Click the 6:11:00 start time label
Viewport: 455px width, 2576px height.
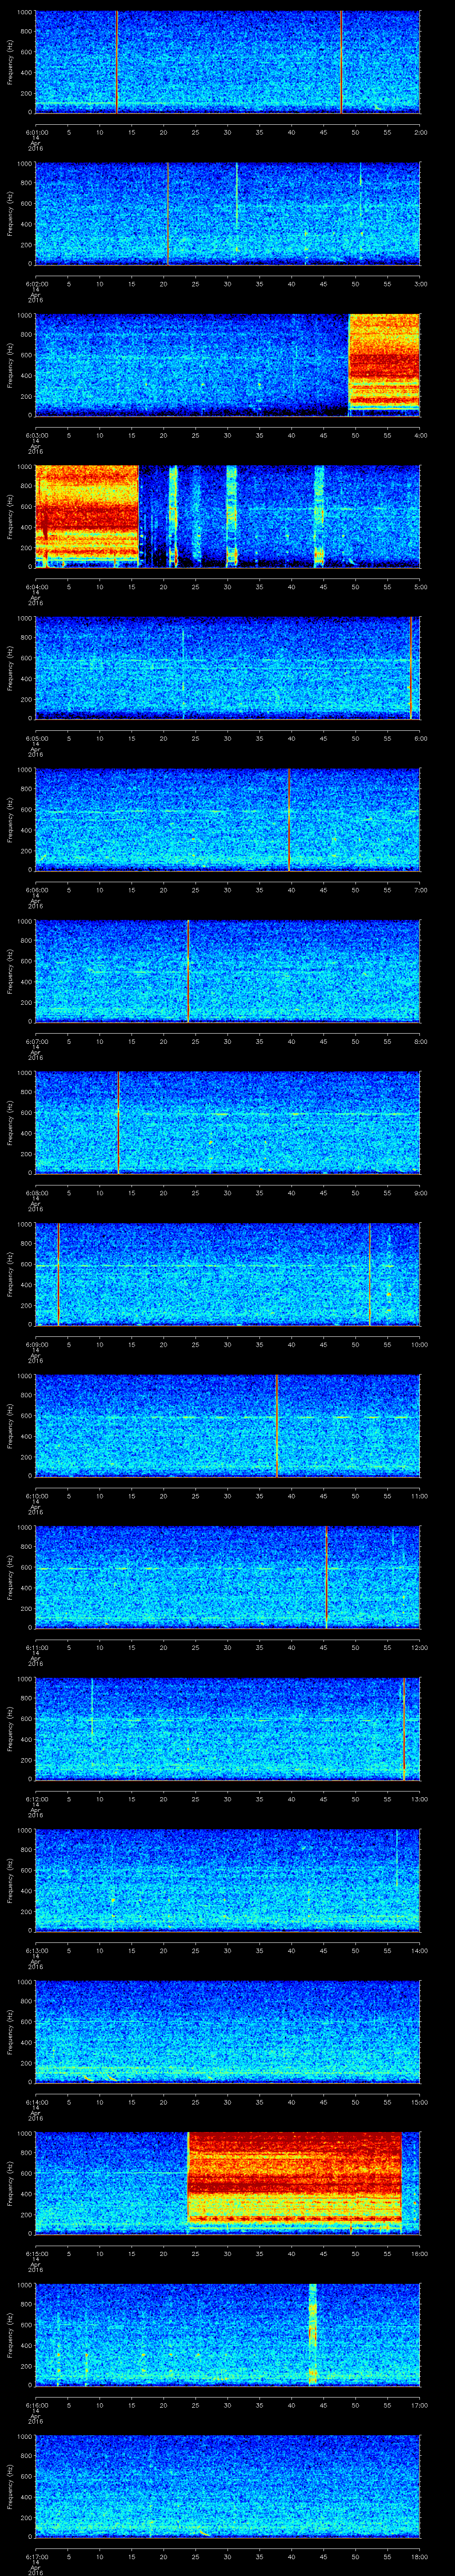pos(36,1648)
